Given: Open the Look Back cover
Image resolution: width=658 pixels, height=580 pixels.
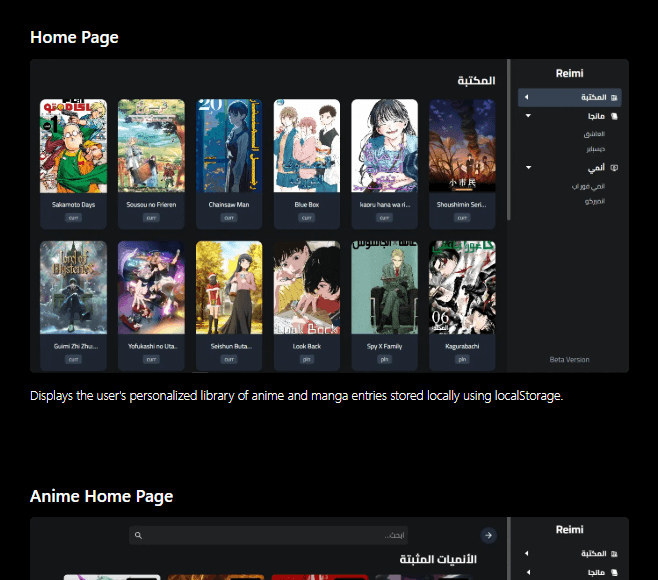Looking at the screenshot, I should (x=307, y=287).
